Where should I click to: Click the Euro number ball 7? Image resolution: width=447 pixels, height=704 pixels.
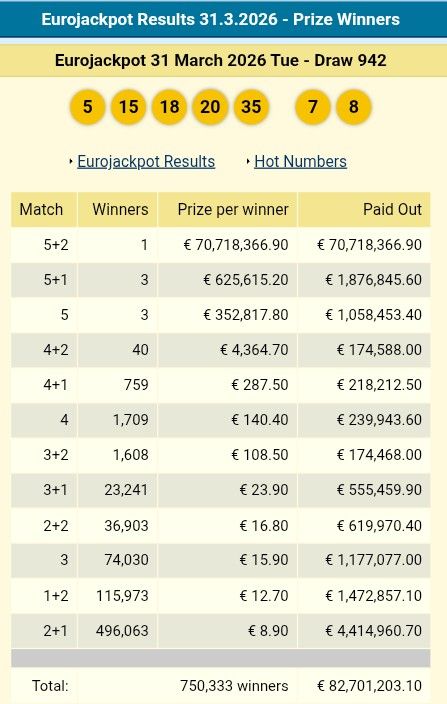coord(313,107)
